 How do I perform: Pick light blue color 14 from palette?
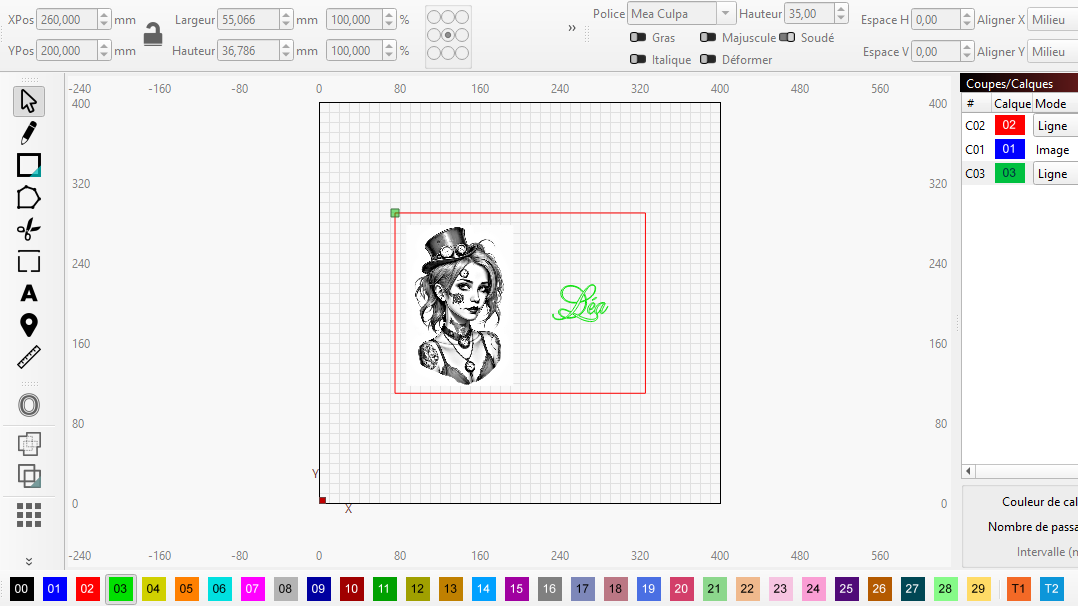(483, 589)
